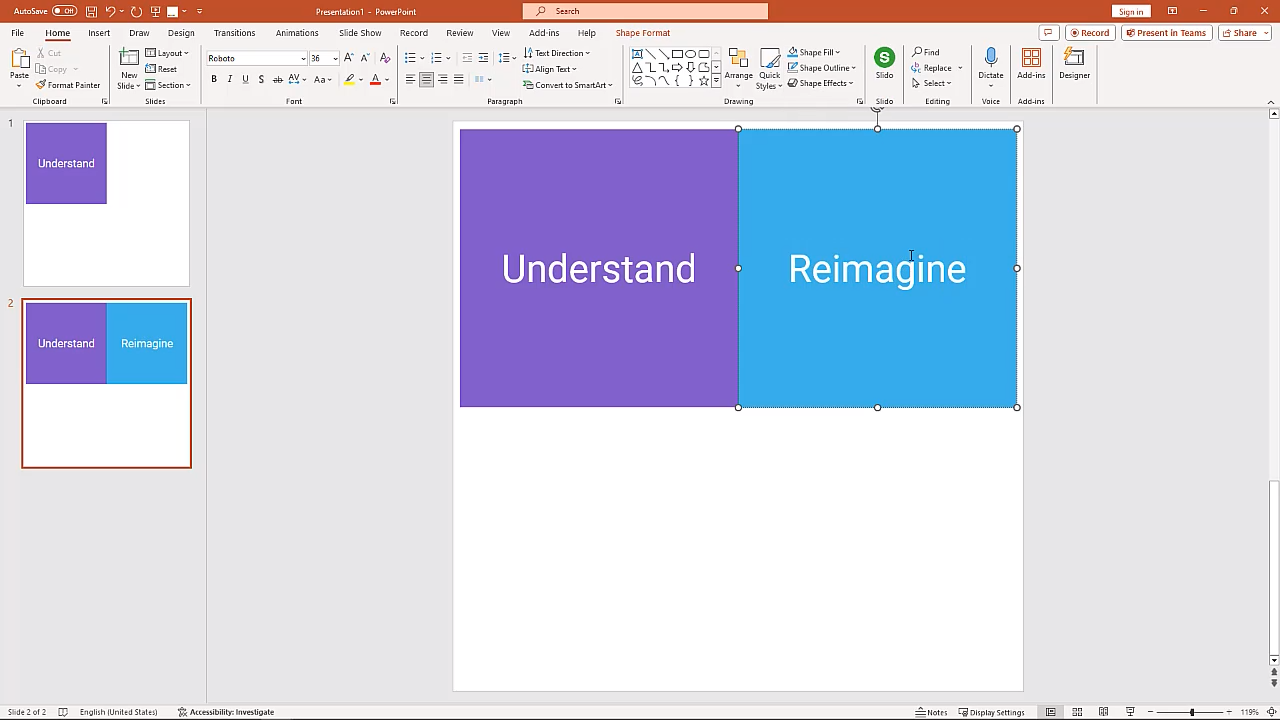Open the Shape Outline dropdown
The image size is (1280, 720).
822,68
